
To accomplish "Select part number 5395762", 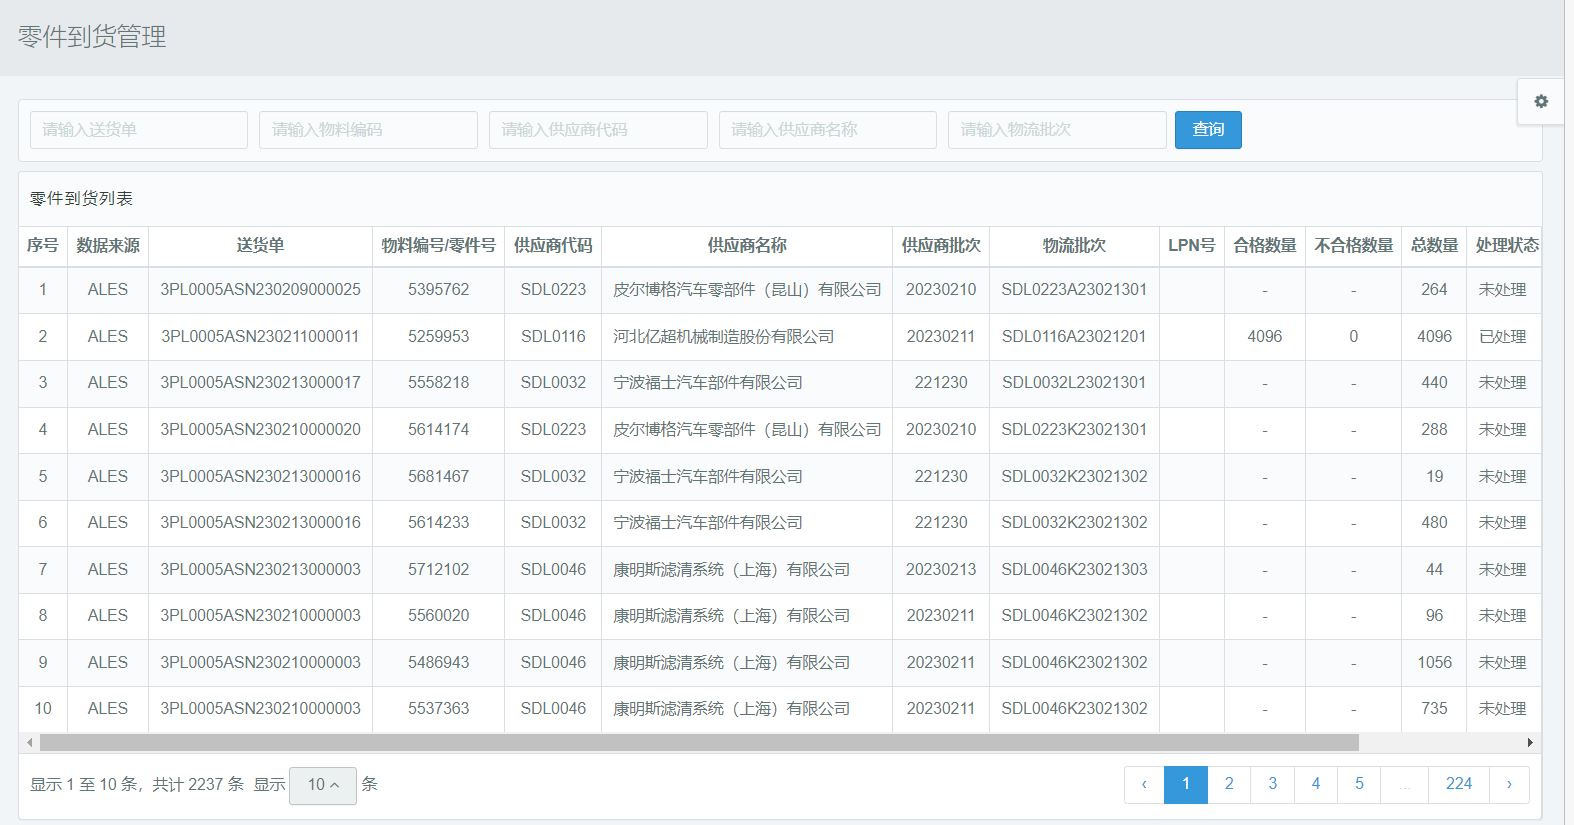I will point(438,290).
